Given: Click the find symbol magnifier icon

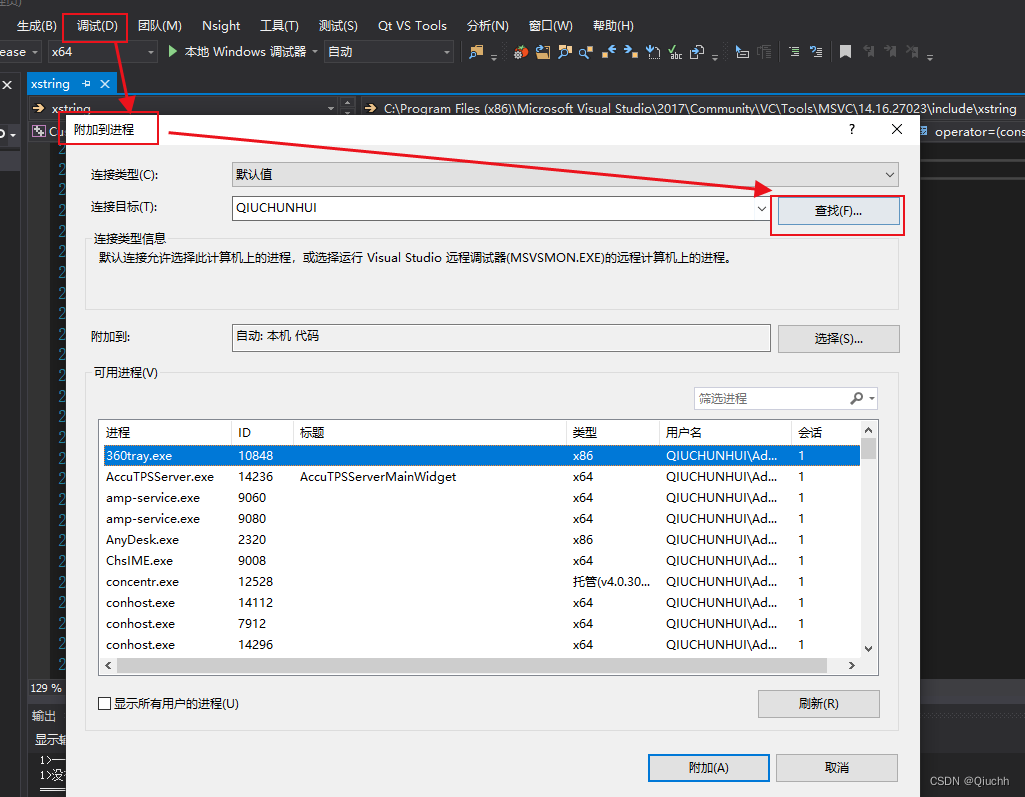Looking at the screenshot, I should point(565,52).
